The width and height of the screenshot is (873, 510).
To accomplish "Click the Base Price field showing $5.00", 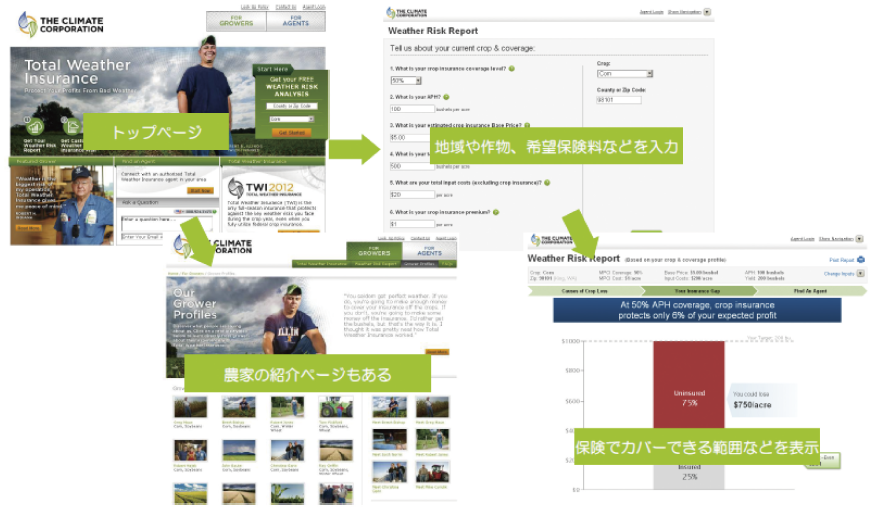I will click(x=411, y=138).
